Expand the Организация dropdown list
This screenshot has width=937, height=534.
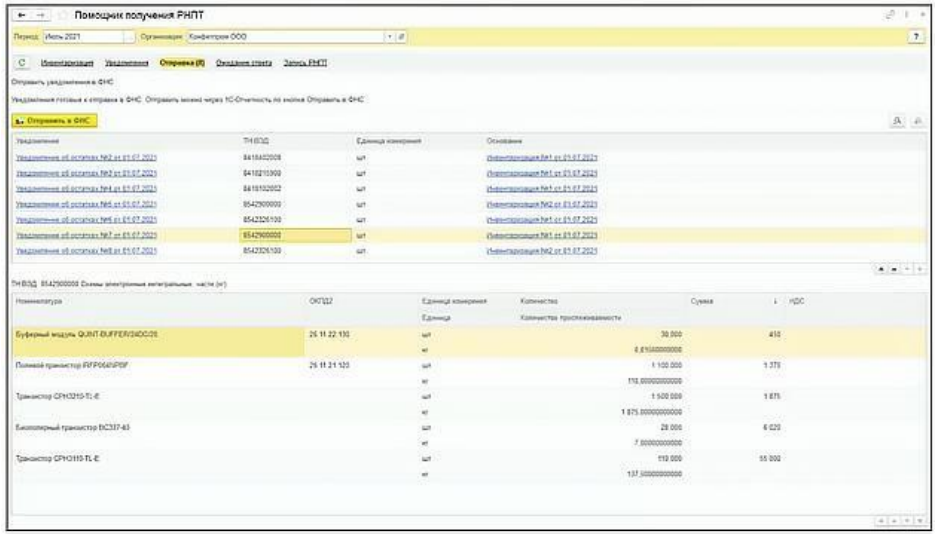click(390, 37)
